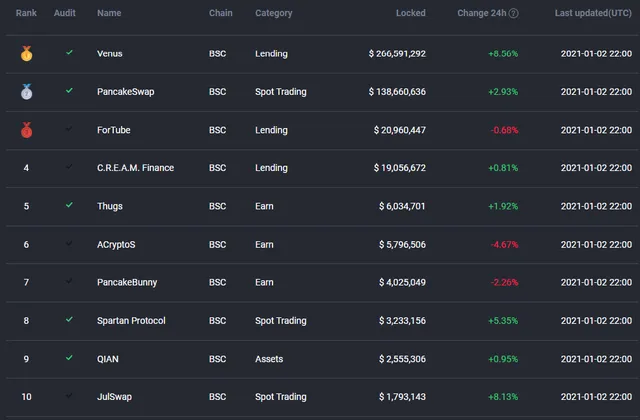Viewport: 640px width, 420px height.
Task: Open the ACryptoS project entry
Action: click(116, 244)
